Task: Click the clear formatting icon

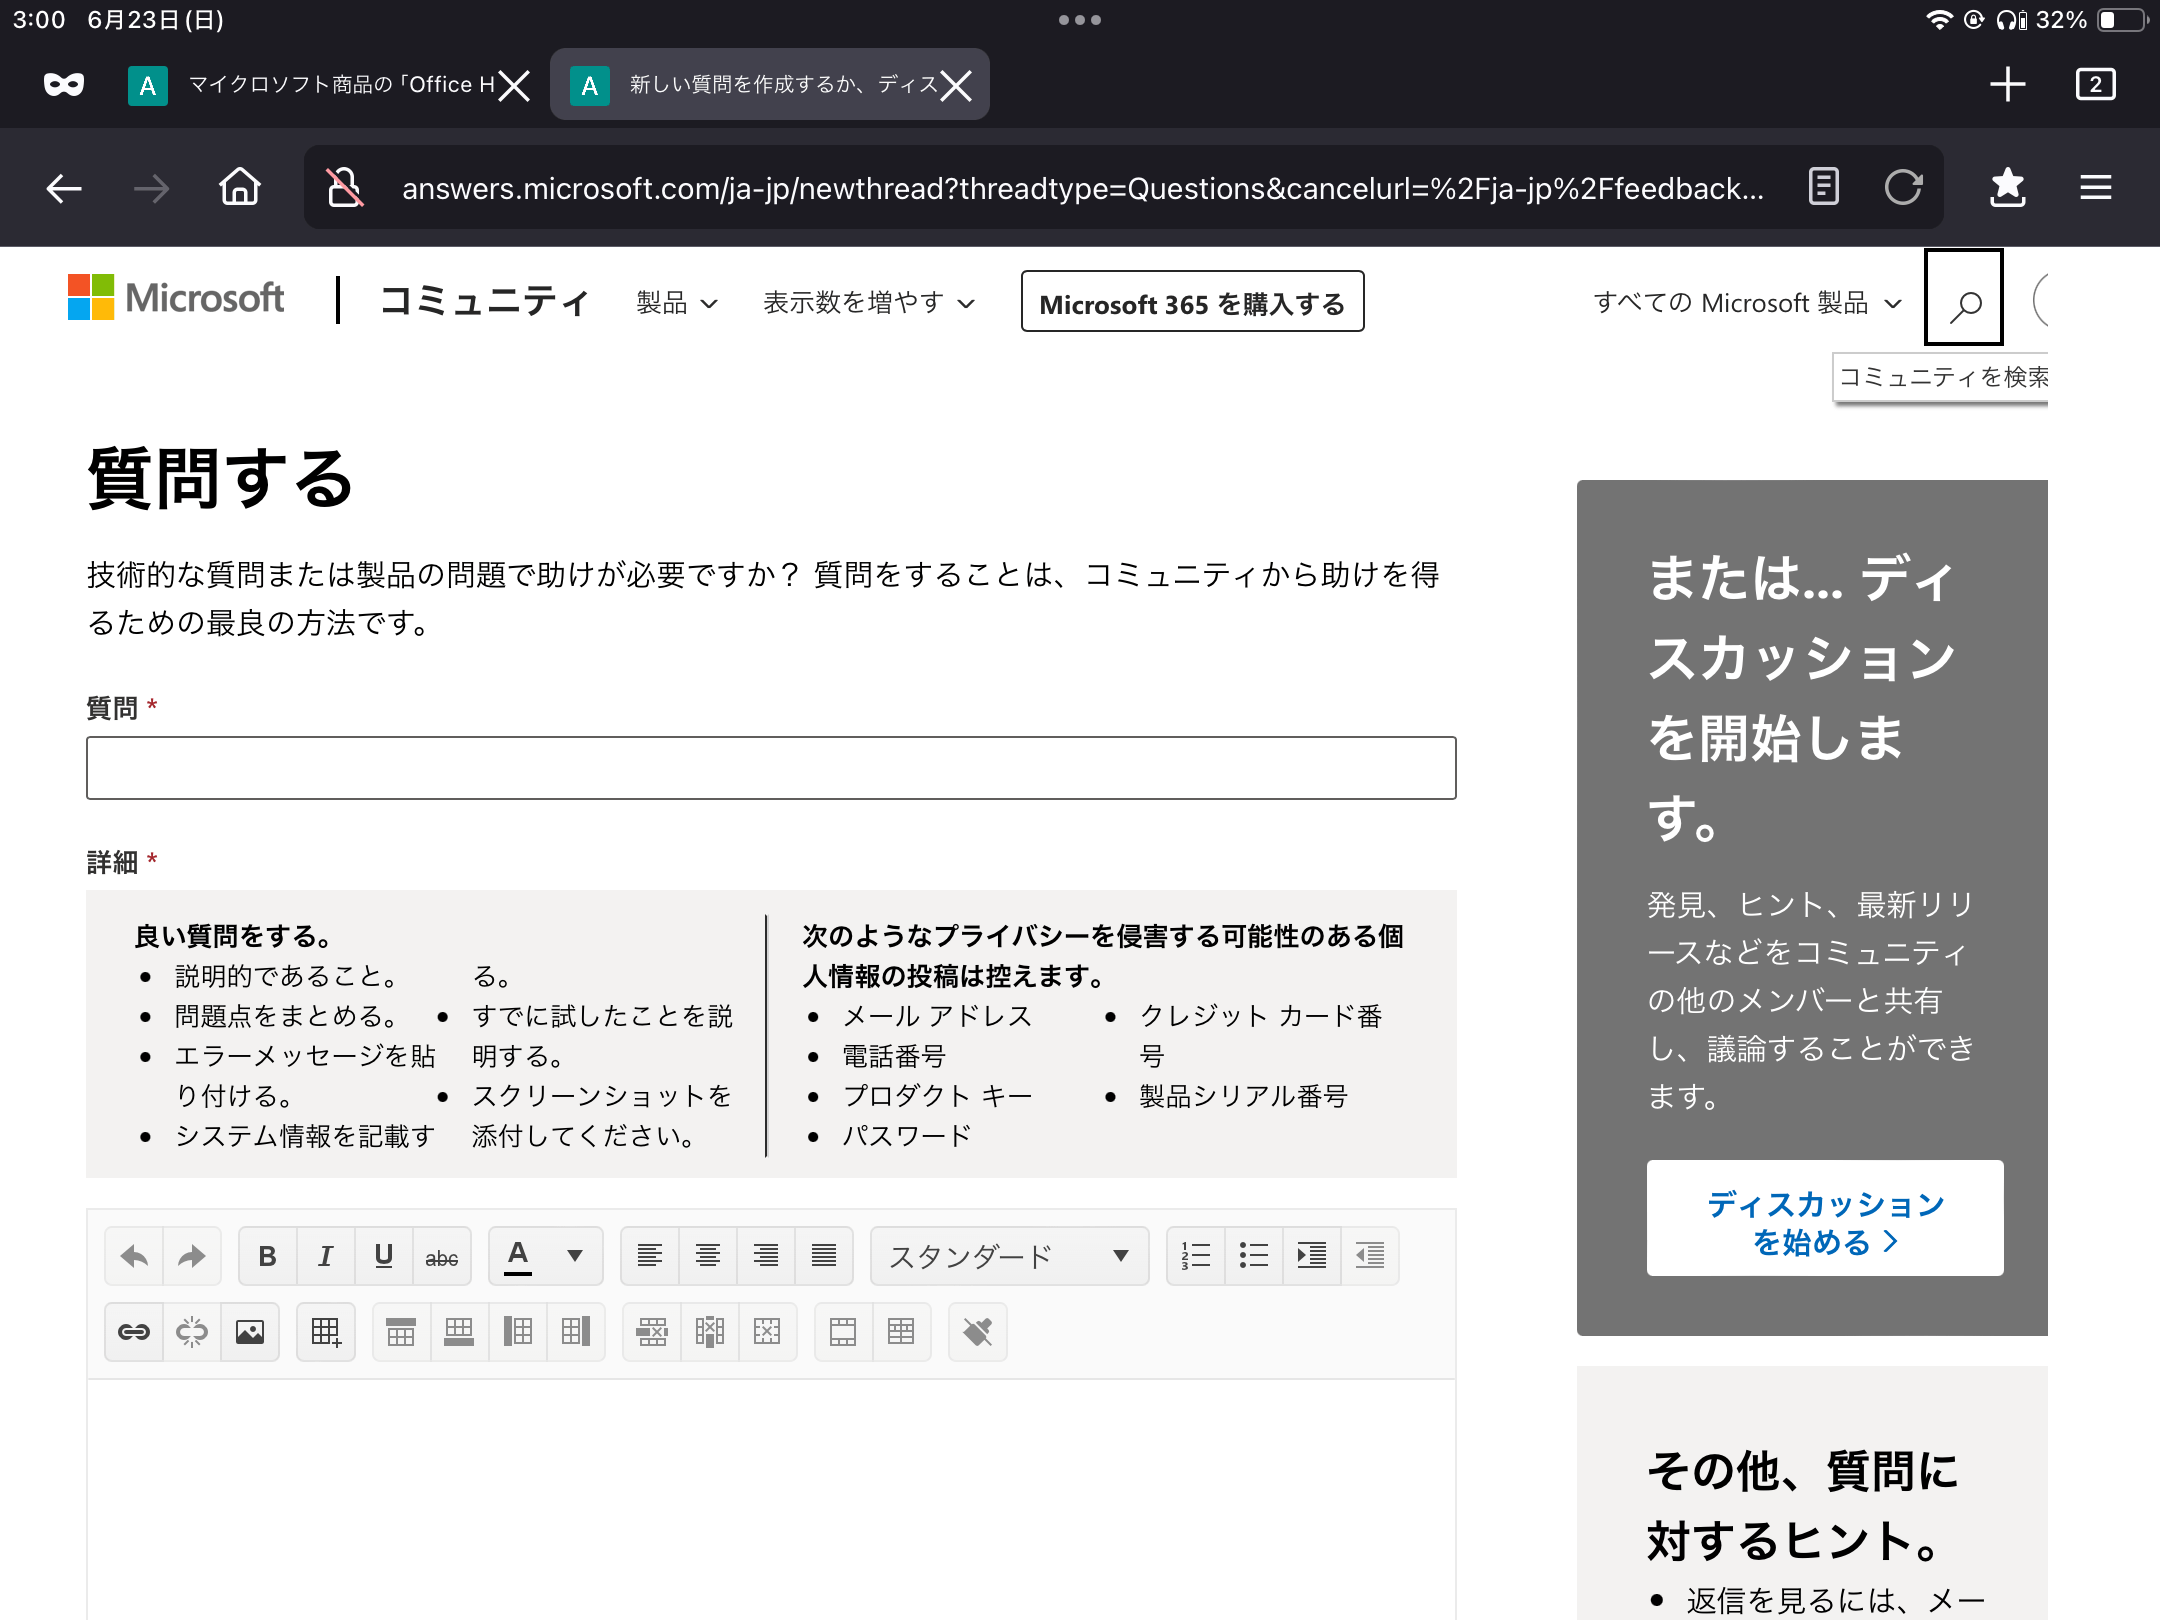Action: point(978,1332)
